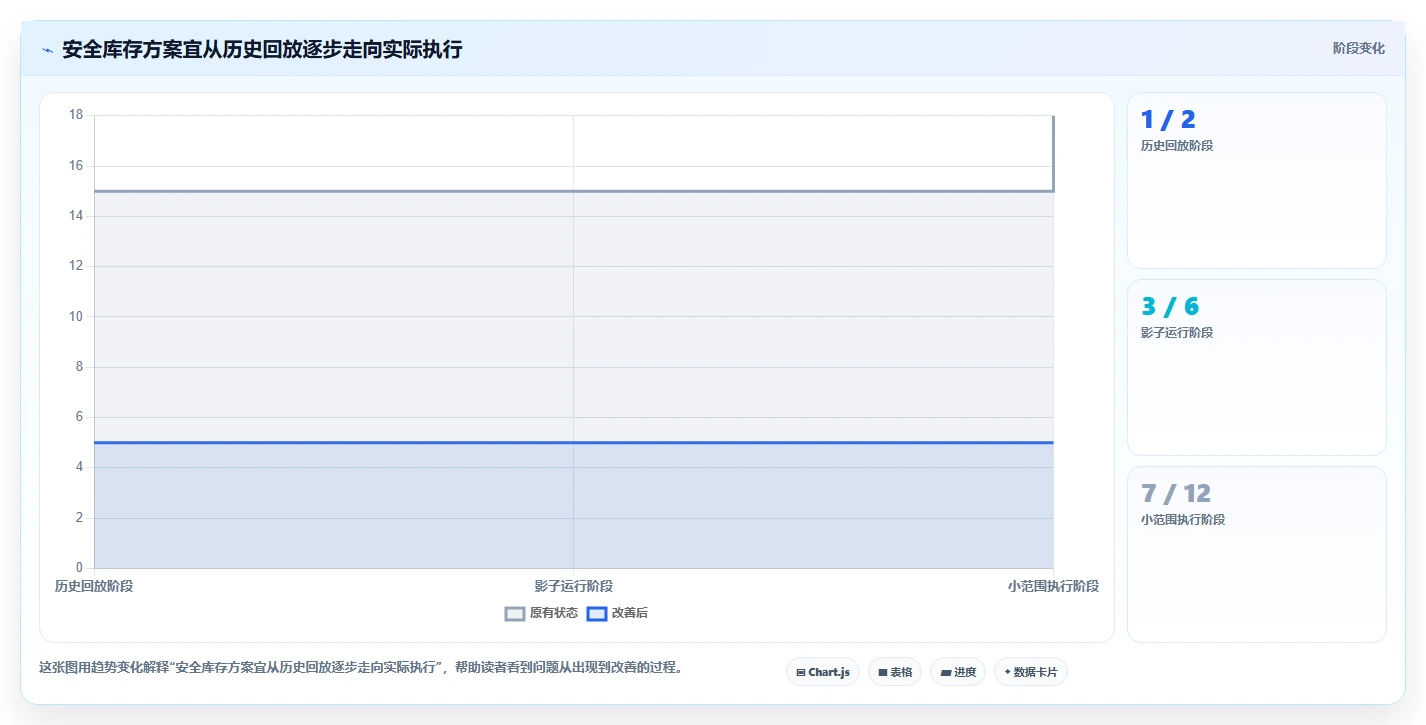Click the 原有状态 legend label
Screen dimensions: 1426x725
(554, 613)
